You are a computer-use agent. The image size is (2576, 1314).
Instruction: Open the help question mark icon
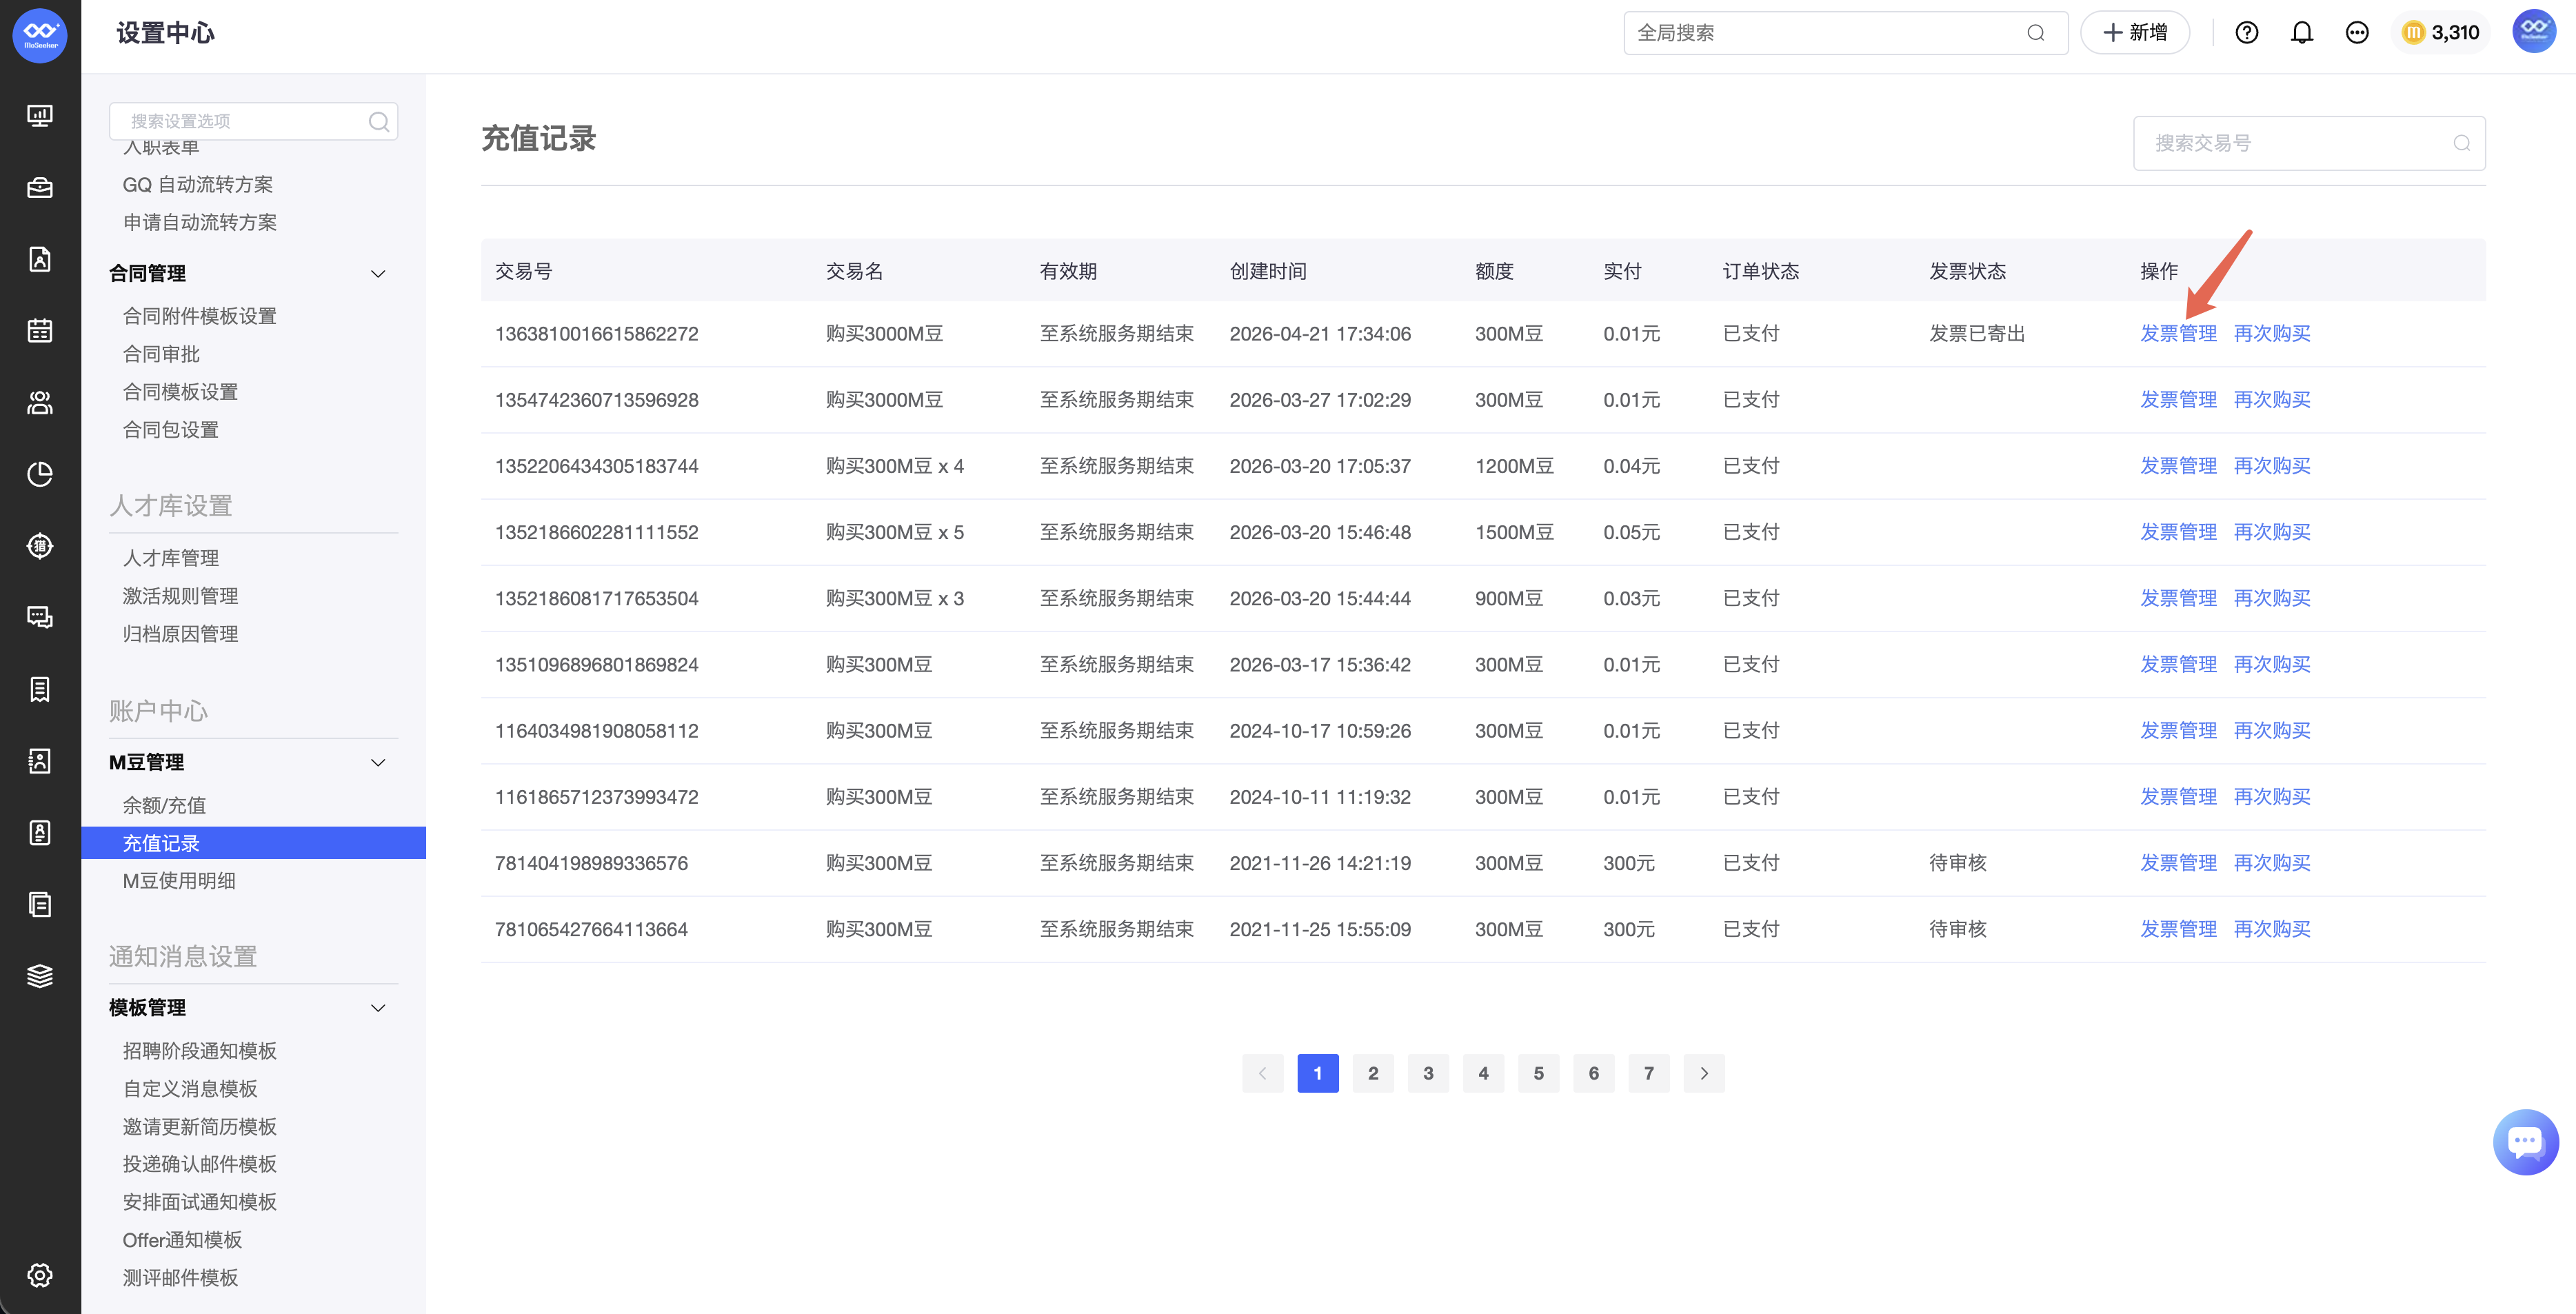tap(2246, 33)
